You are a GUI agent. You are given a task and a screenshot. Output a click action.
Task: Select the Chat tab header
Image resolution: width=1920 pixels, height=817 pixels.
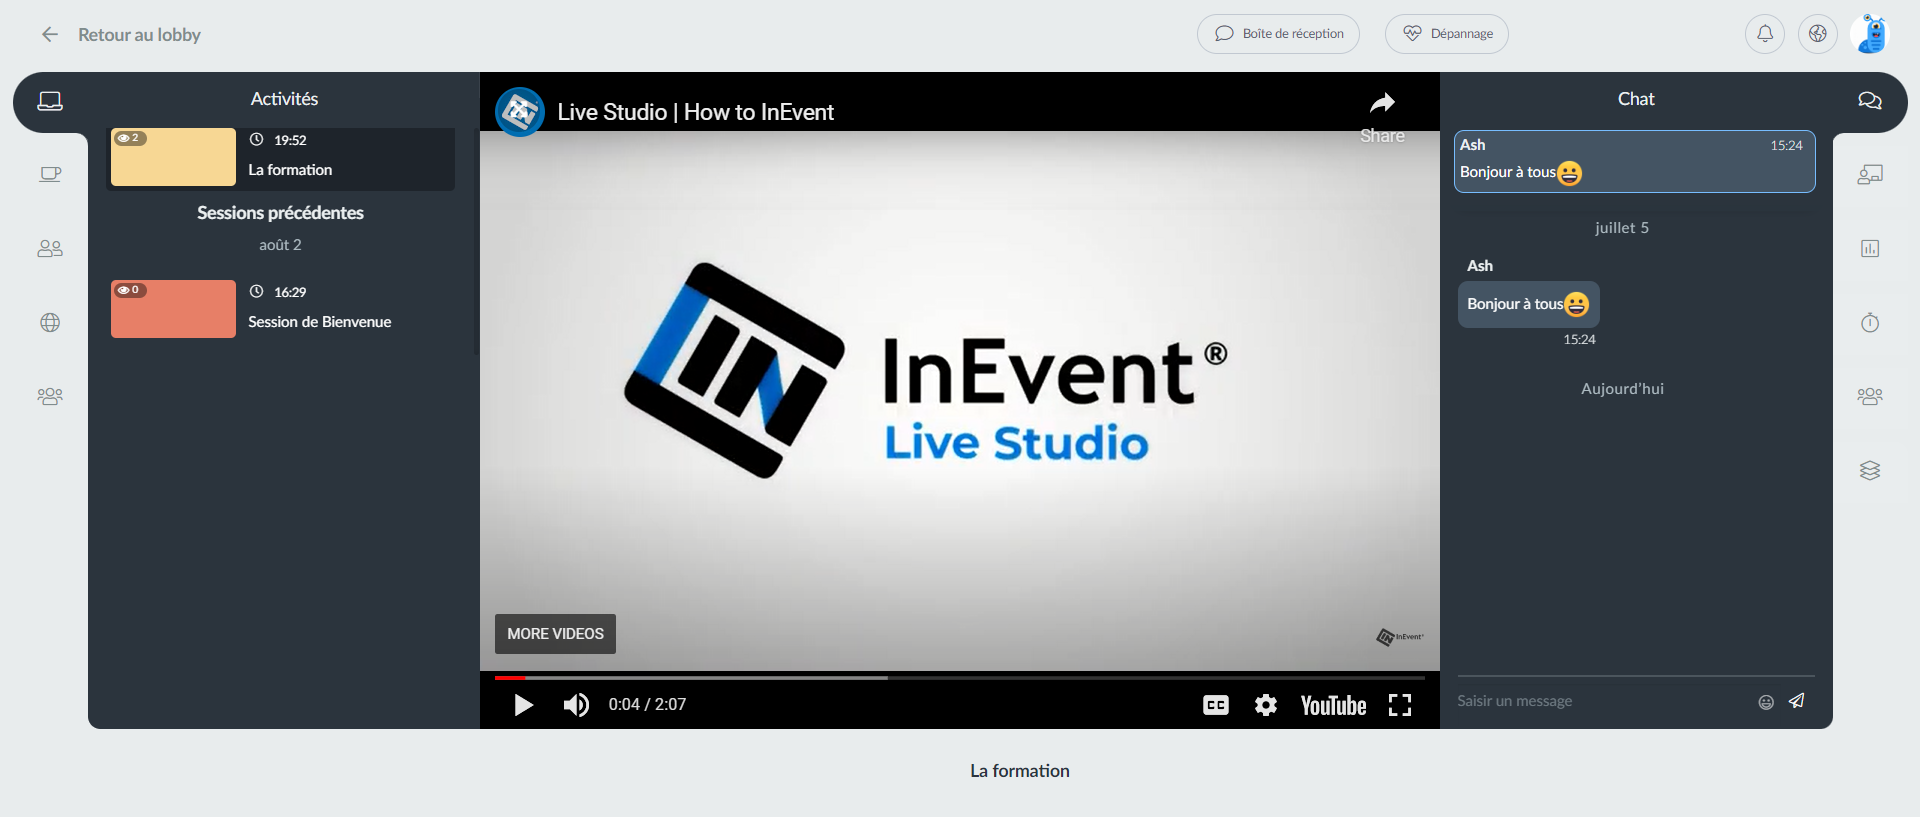[1636, 99]
